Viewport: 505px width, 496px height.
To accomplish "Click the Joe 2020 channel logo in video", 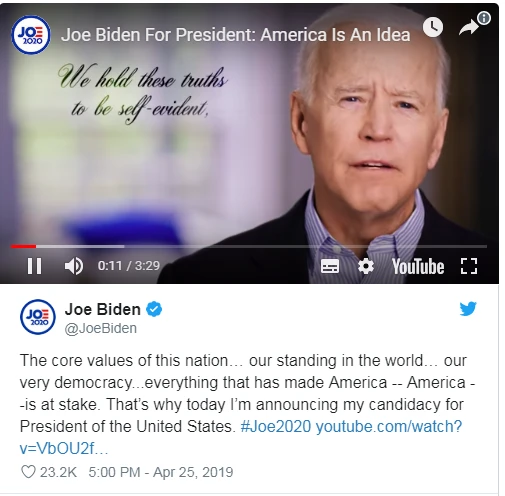I will coord(31,35).
